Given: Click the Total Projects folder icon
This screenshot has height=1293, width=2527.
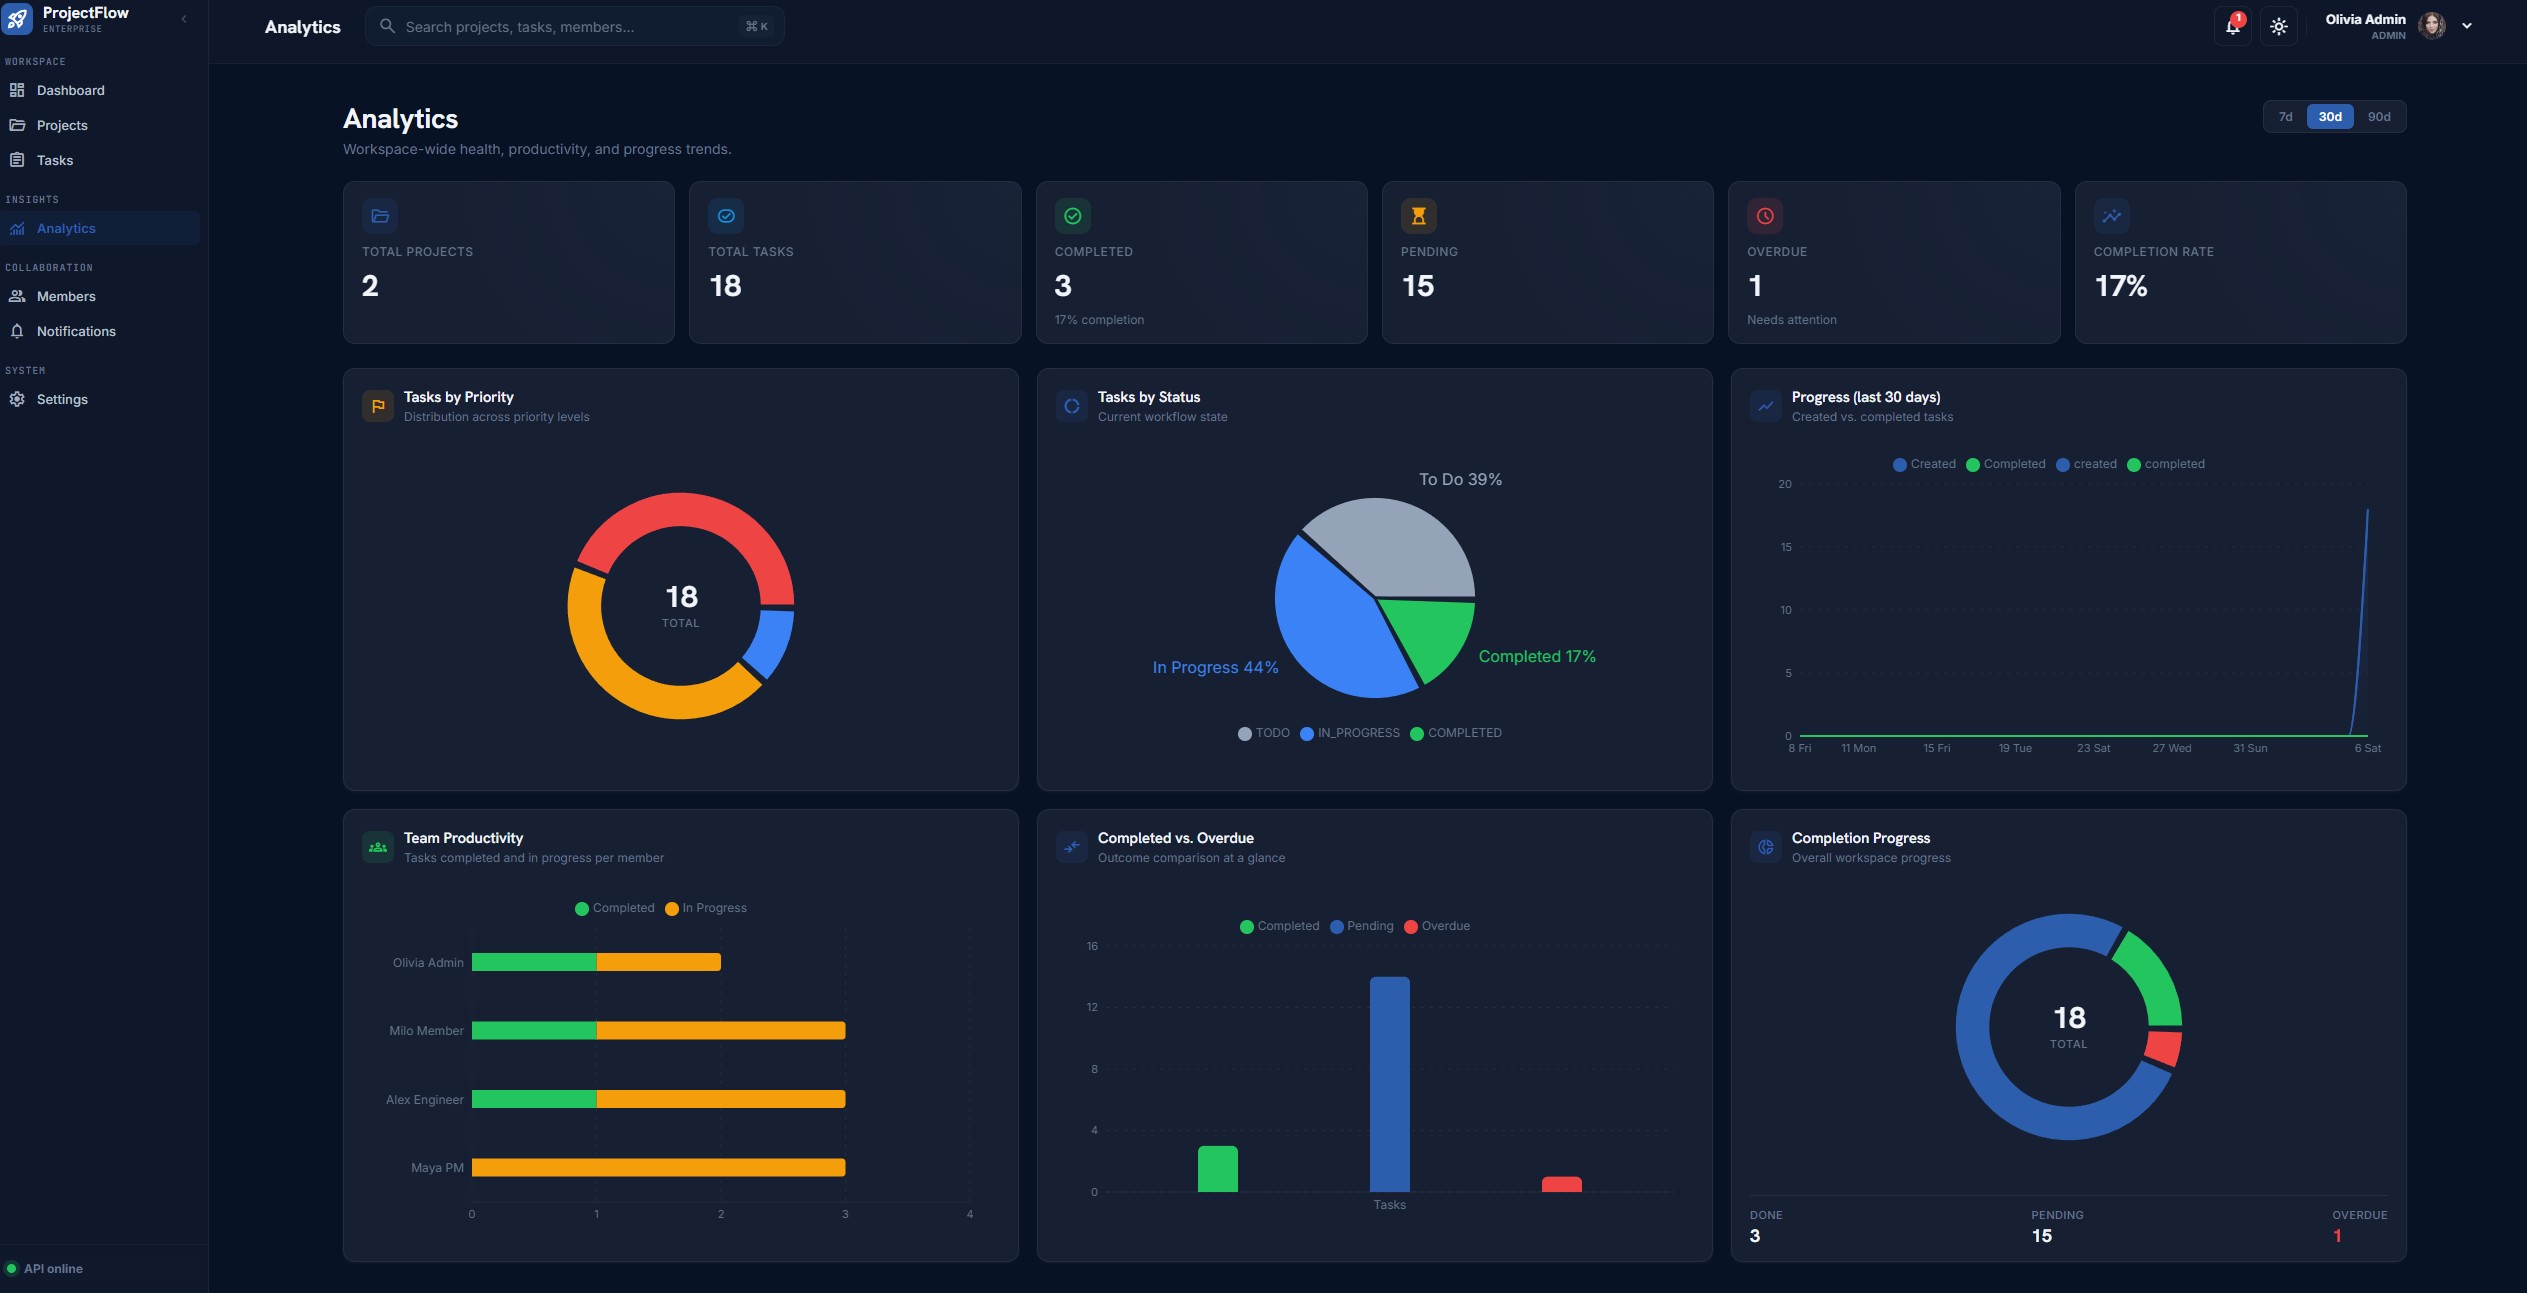Looking at the screenshot, I should (380, 216).
